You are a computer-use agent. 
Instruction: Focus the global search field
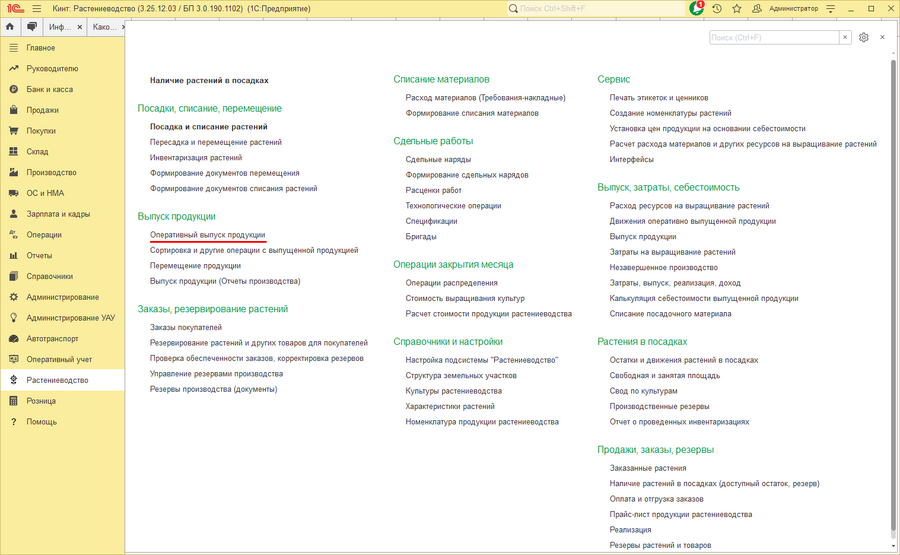[597, 9]
